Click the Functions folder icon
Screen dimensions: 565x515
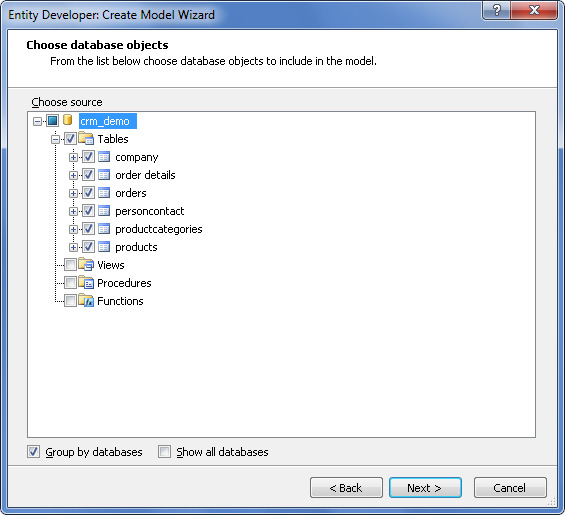click(86, 301)
